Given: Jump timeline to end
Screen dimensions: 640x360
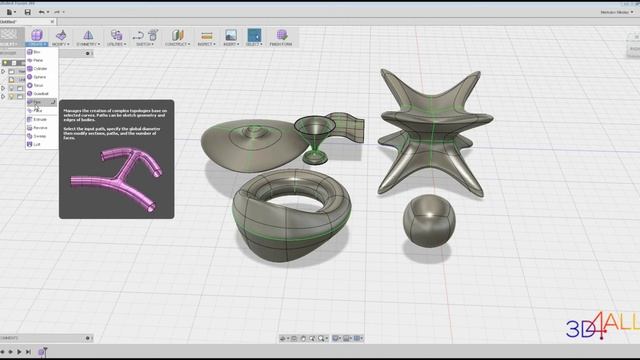Looking at the screenshot, I should point(28,351).
